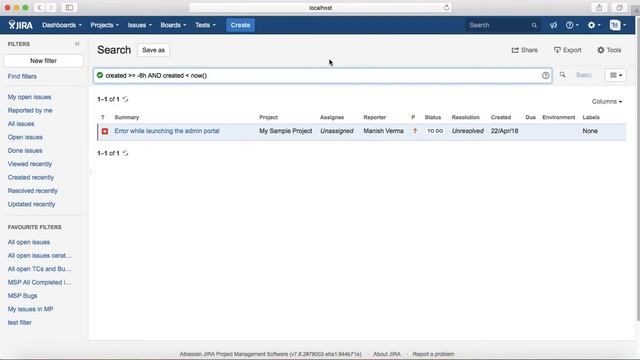The height and width of the screenshot is (360, 640).
Task: Go back in browser
Action: [x=39, y=7]
